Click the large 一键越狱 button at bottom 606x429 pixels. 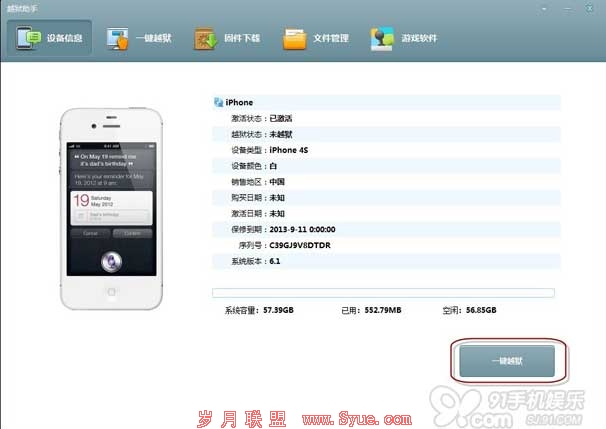507,361
